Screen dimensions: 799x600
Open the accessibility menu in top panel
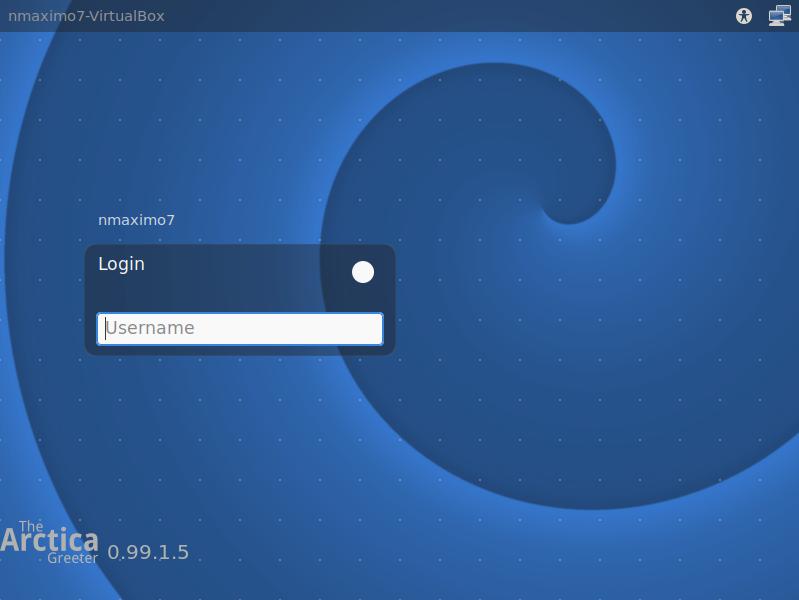[743, 16]
